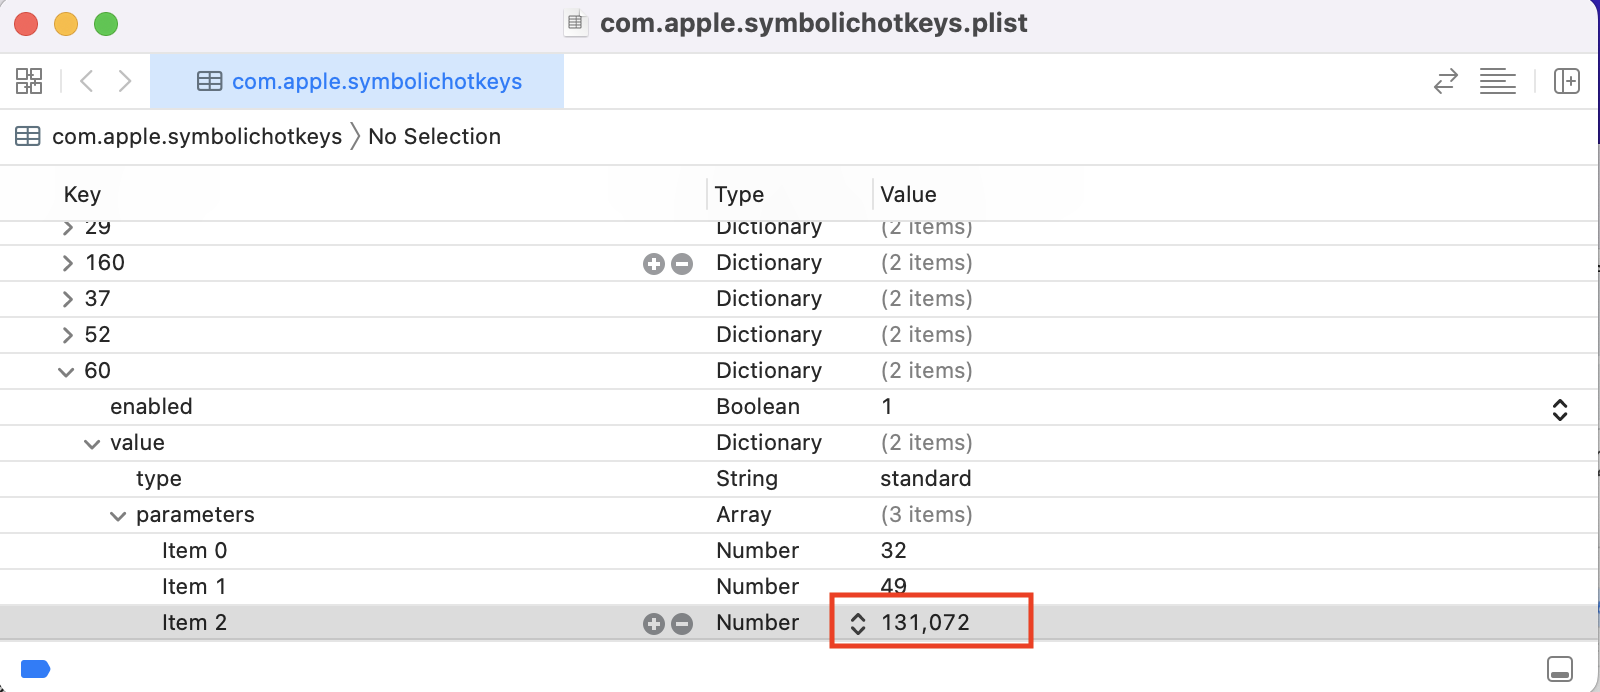Close the window with red button
Screen dimensions: 1600x692
click(x=26, y=23)
